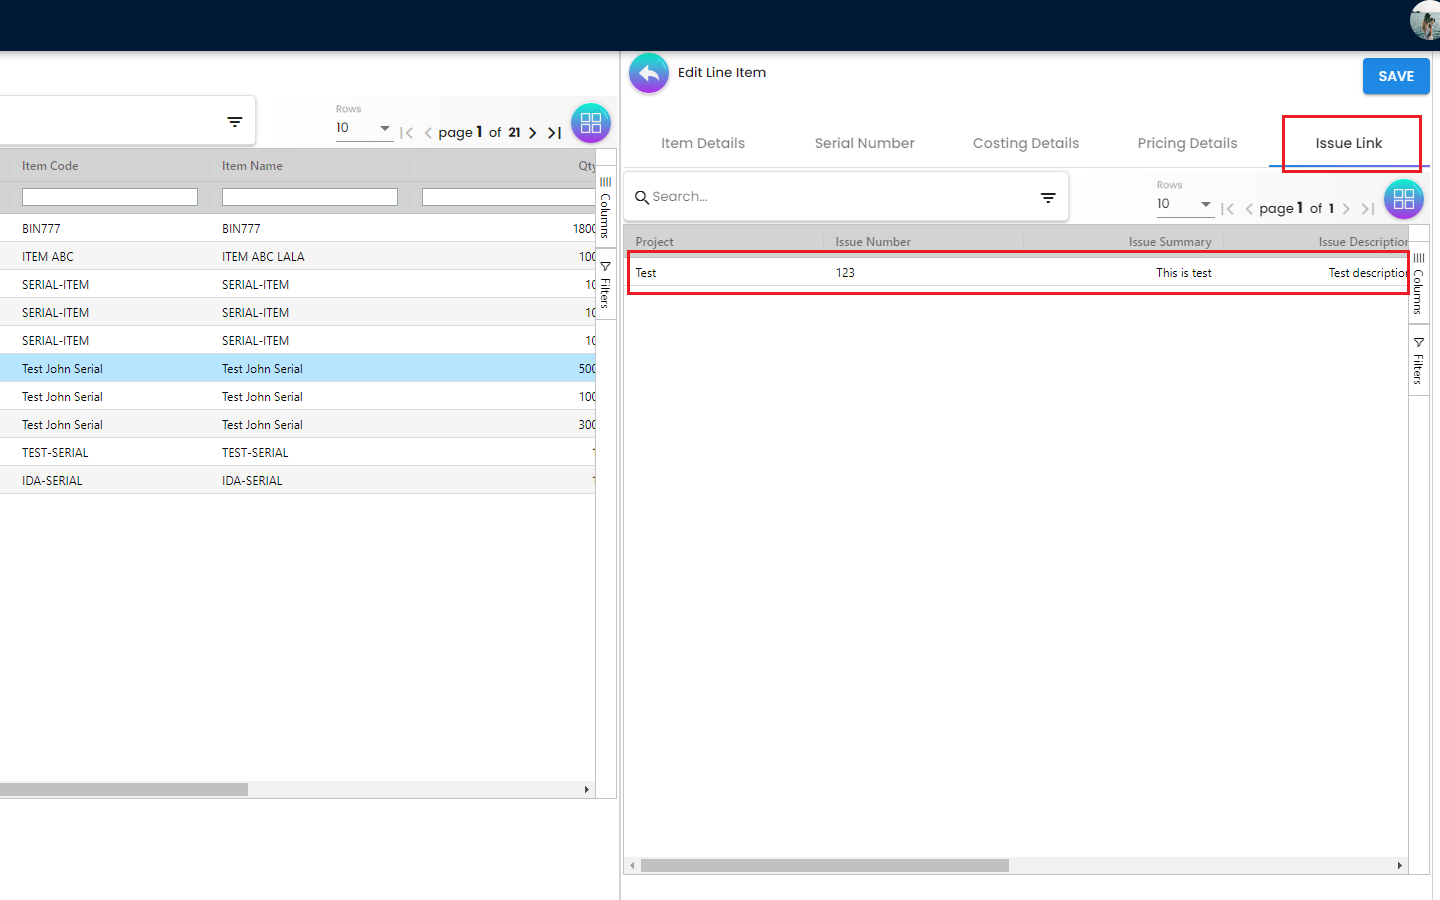
Task: Switch to the Serial Number tab
Action: (x=864, y=143)
